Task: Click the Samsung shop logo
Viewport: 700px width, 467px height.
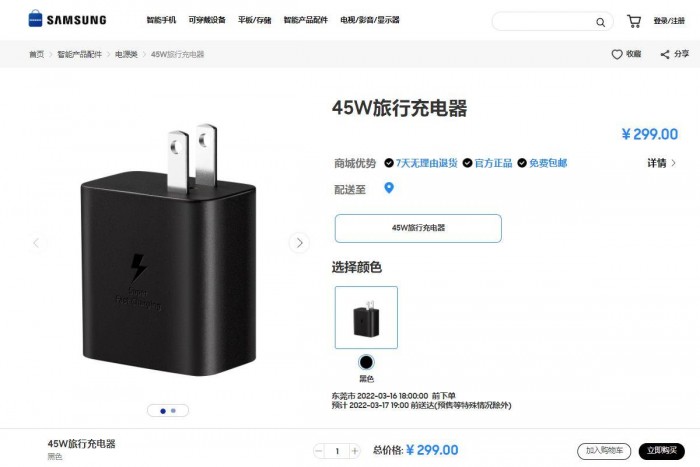Action: click(x=67, y=19)
